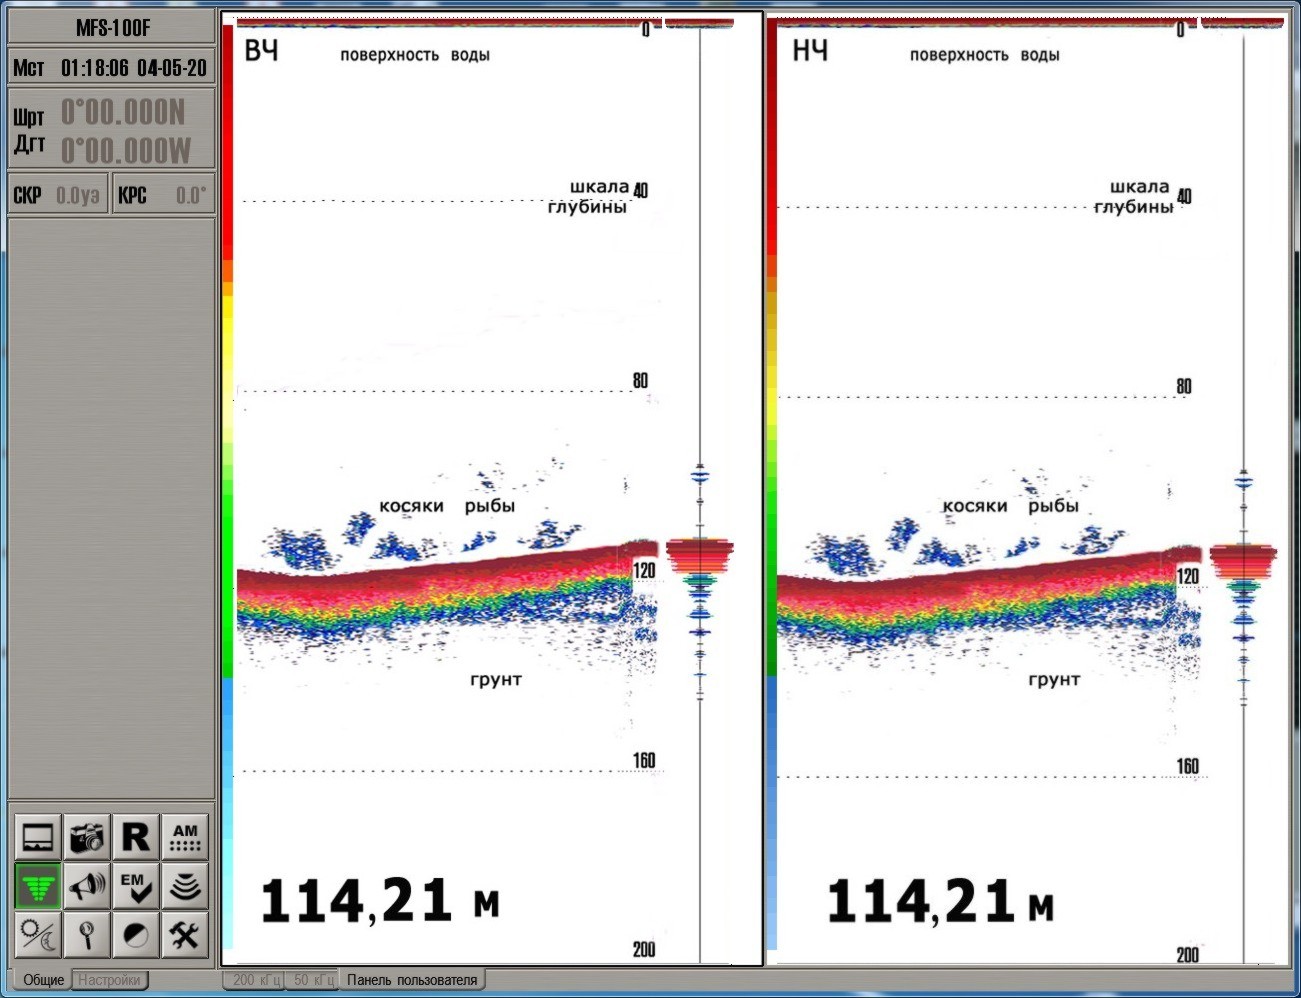
Task: Open the Панель пользователя tab
Action: tap(412, 980)
